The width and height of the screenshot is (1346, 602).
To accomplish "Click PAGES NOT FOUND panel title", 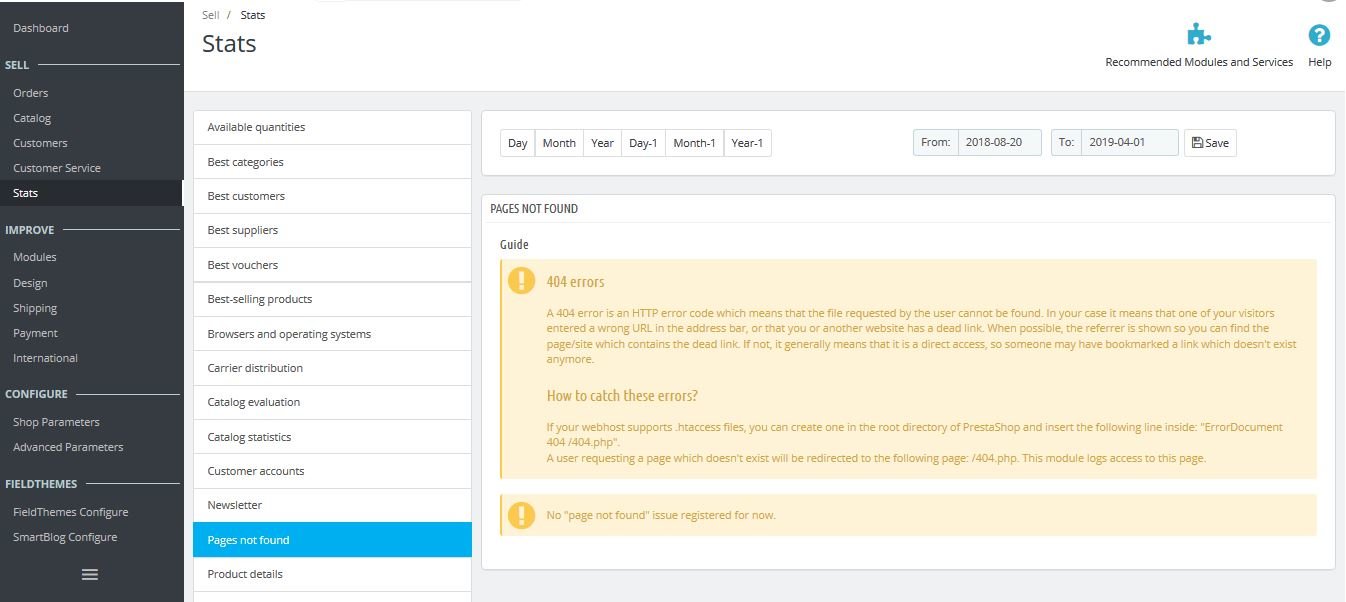I will point(534,209).
